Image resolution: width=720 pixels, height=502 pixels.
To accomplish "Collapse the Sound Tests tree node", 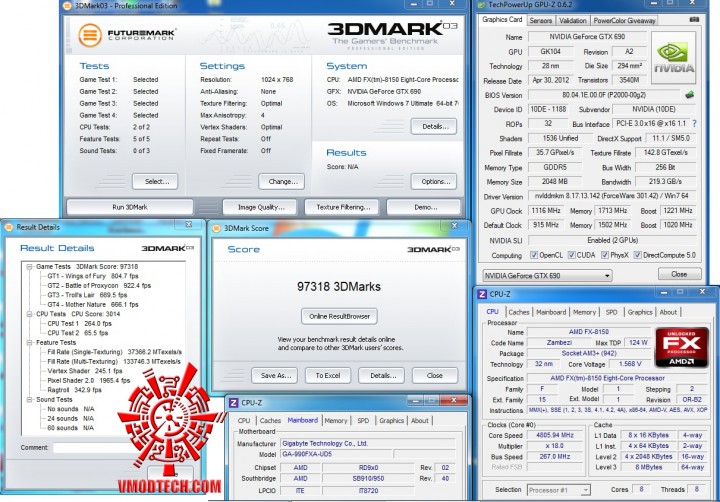I will coord(29,400).
